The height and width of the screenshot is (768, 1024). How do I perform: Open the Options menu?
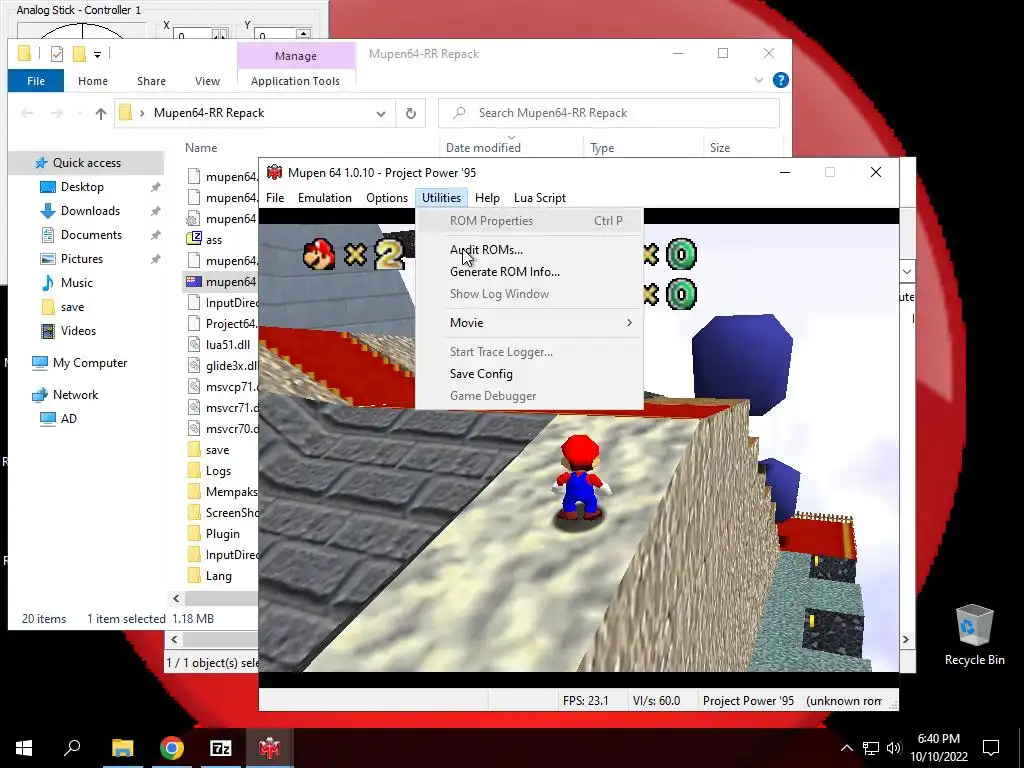pyautogui.click(x=387, y=198)
